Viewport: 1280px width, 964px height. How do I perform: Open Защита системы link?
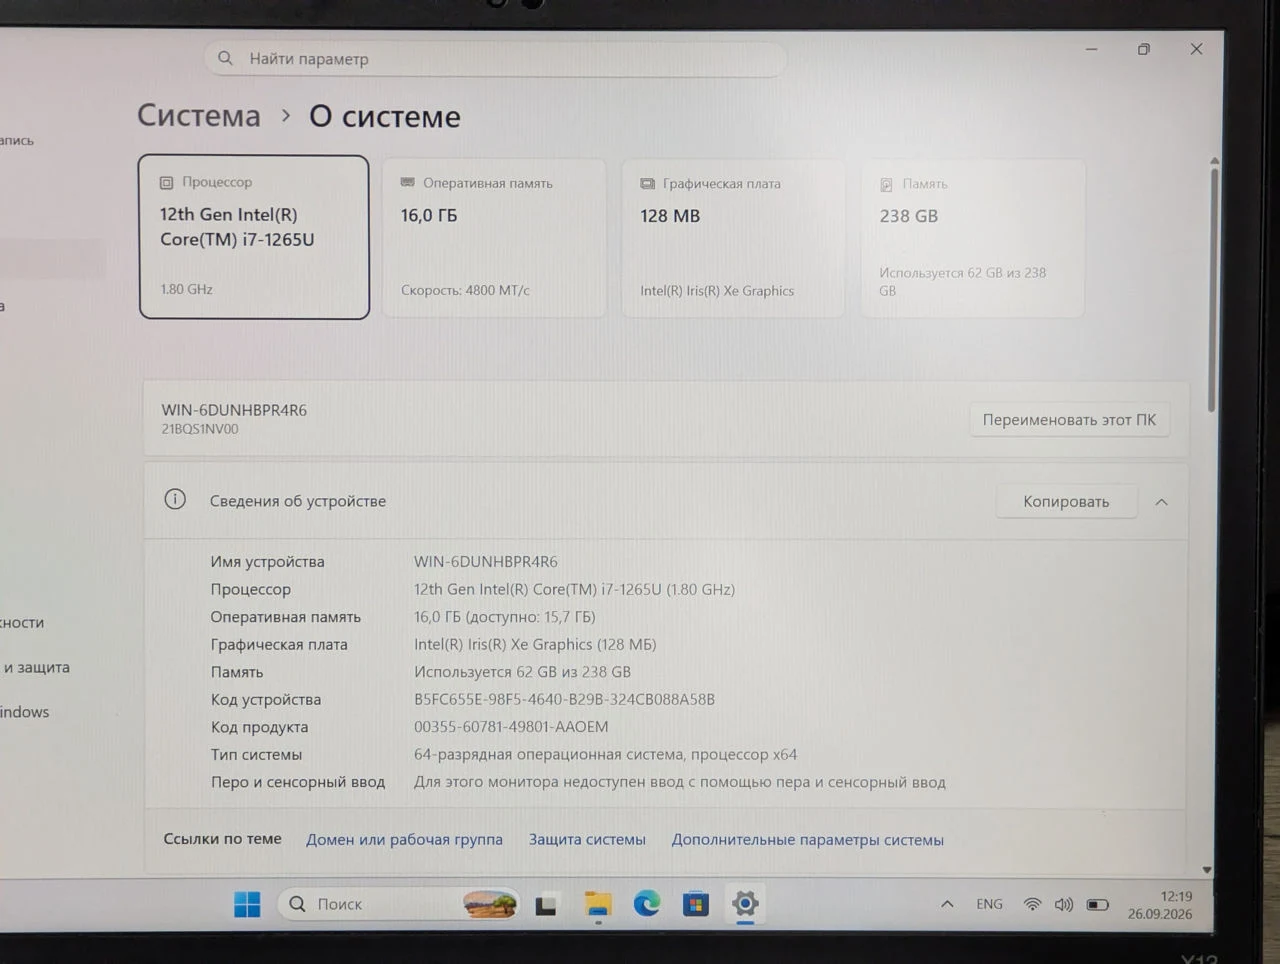[x=587, y=840]
